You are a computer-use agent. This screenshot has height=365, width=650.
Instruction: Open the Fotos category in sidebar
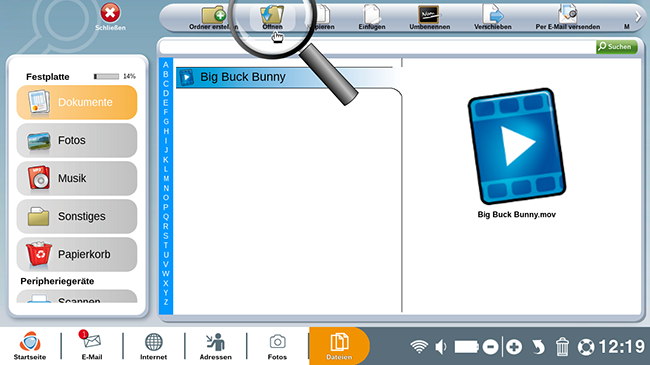(x=77, y=141)
